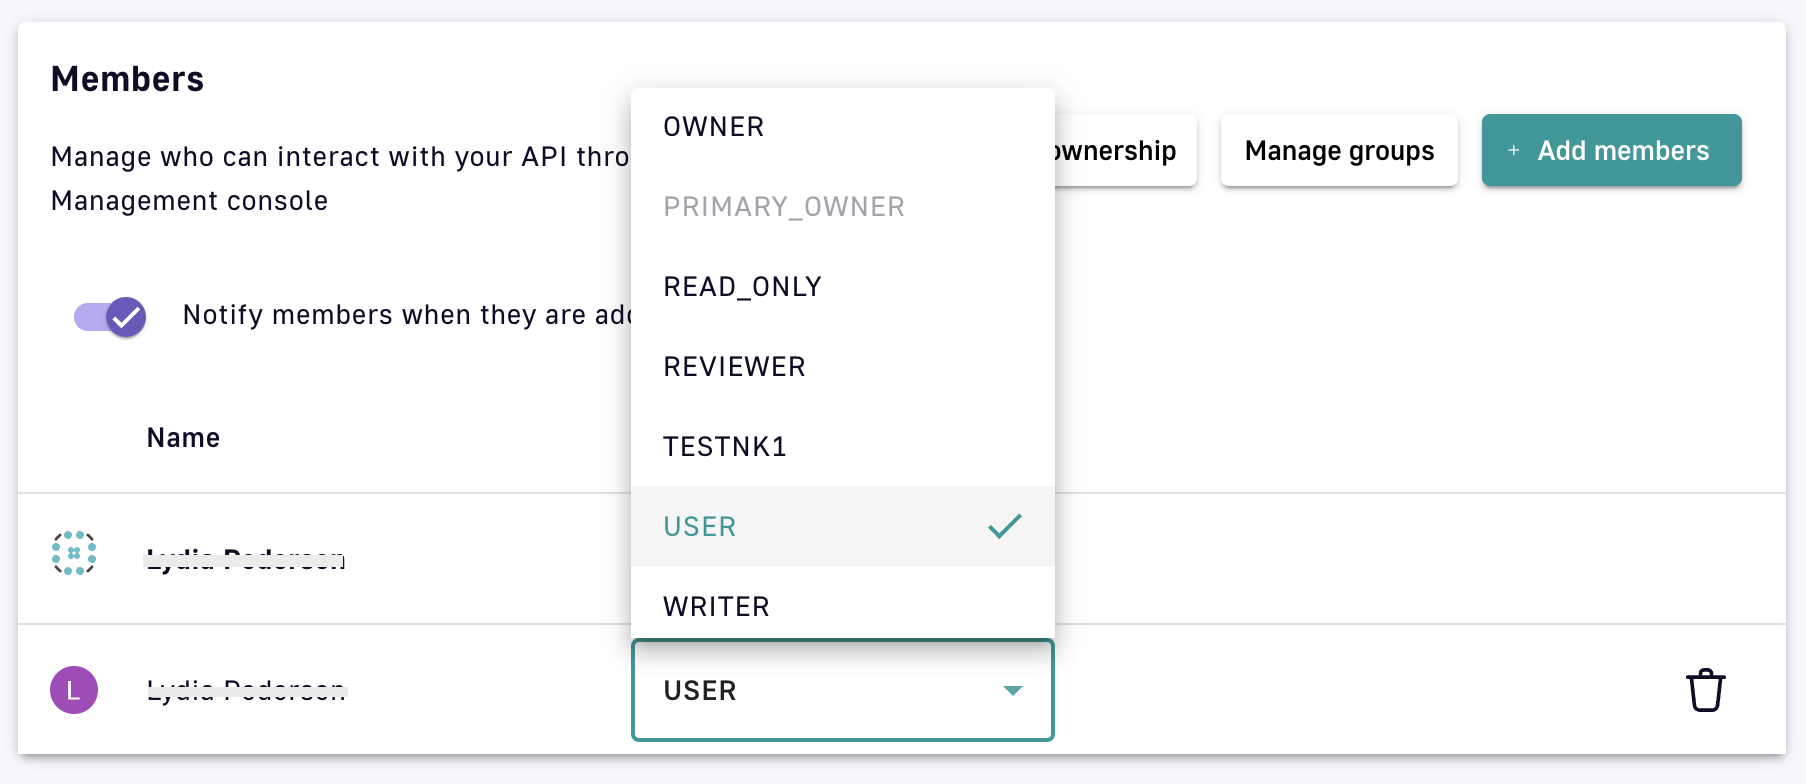The height and width of the screenshot is (784, 1806).
Task: Choose the READ_ONLY role option
Action: 742,287
